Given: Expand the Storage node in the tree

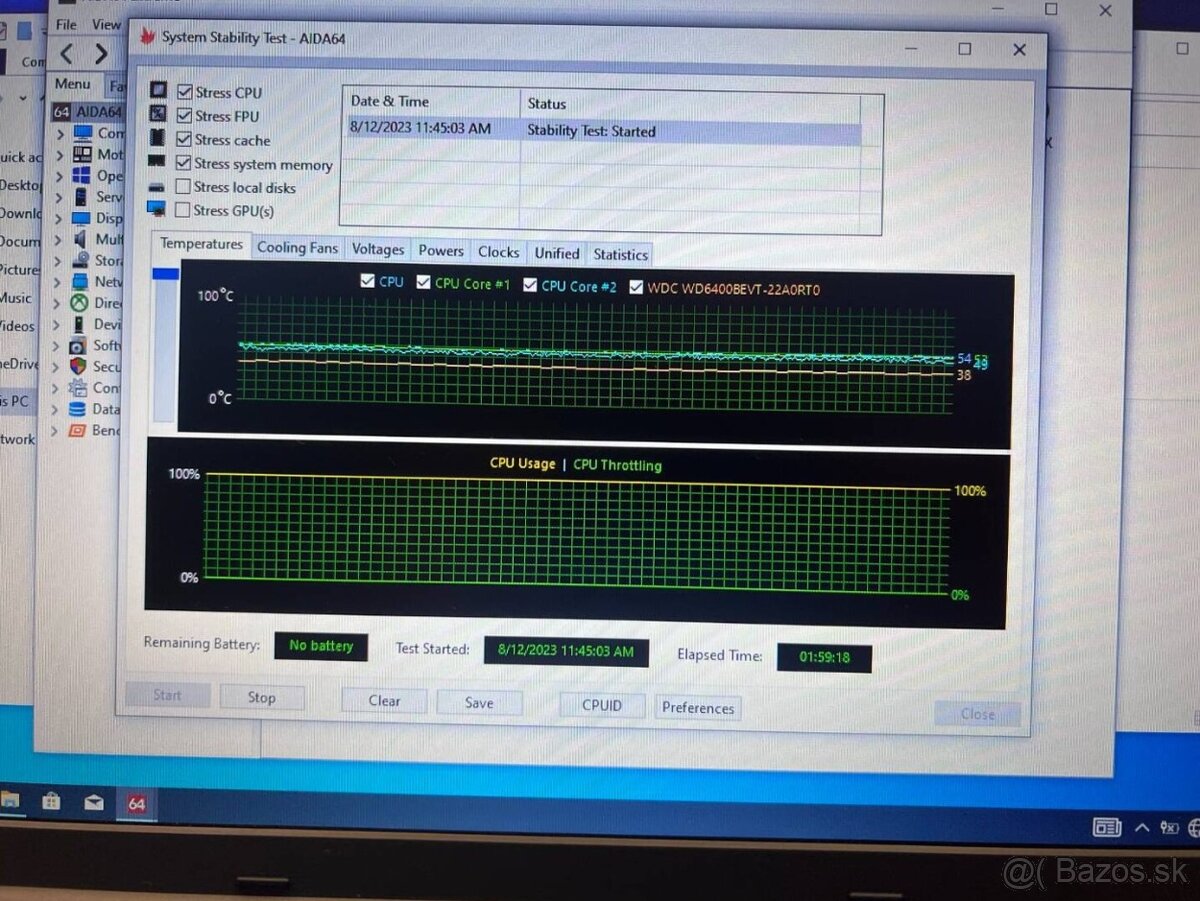Looking at the screenshot, I should click(59, 261).
